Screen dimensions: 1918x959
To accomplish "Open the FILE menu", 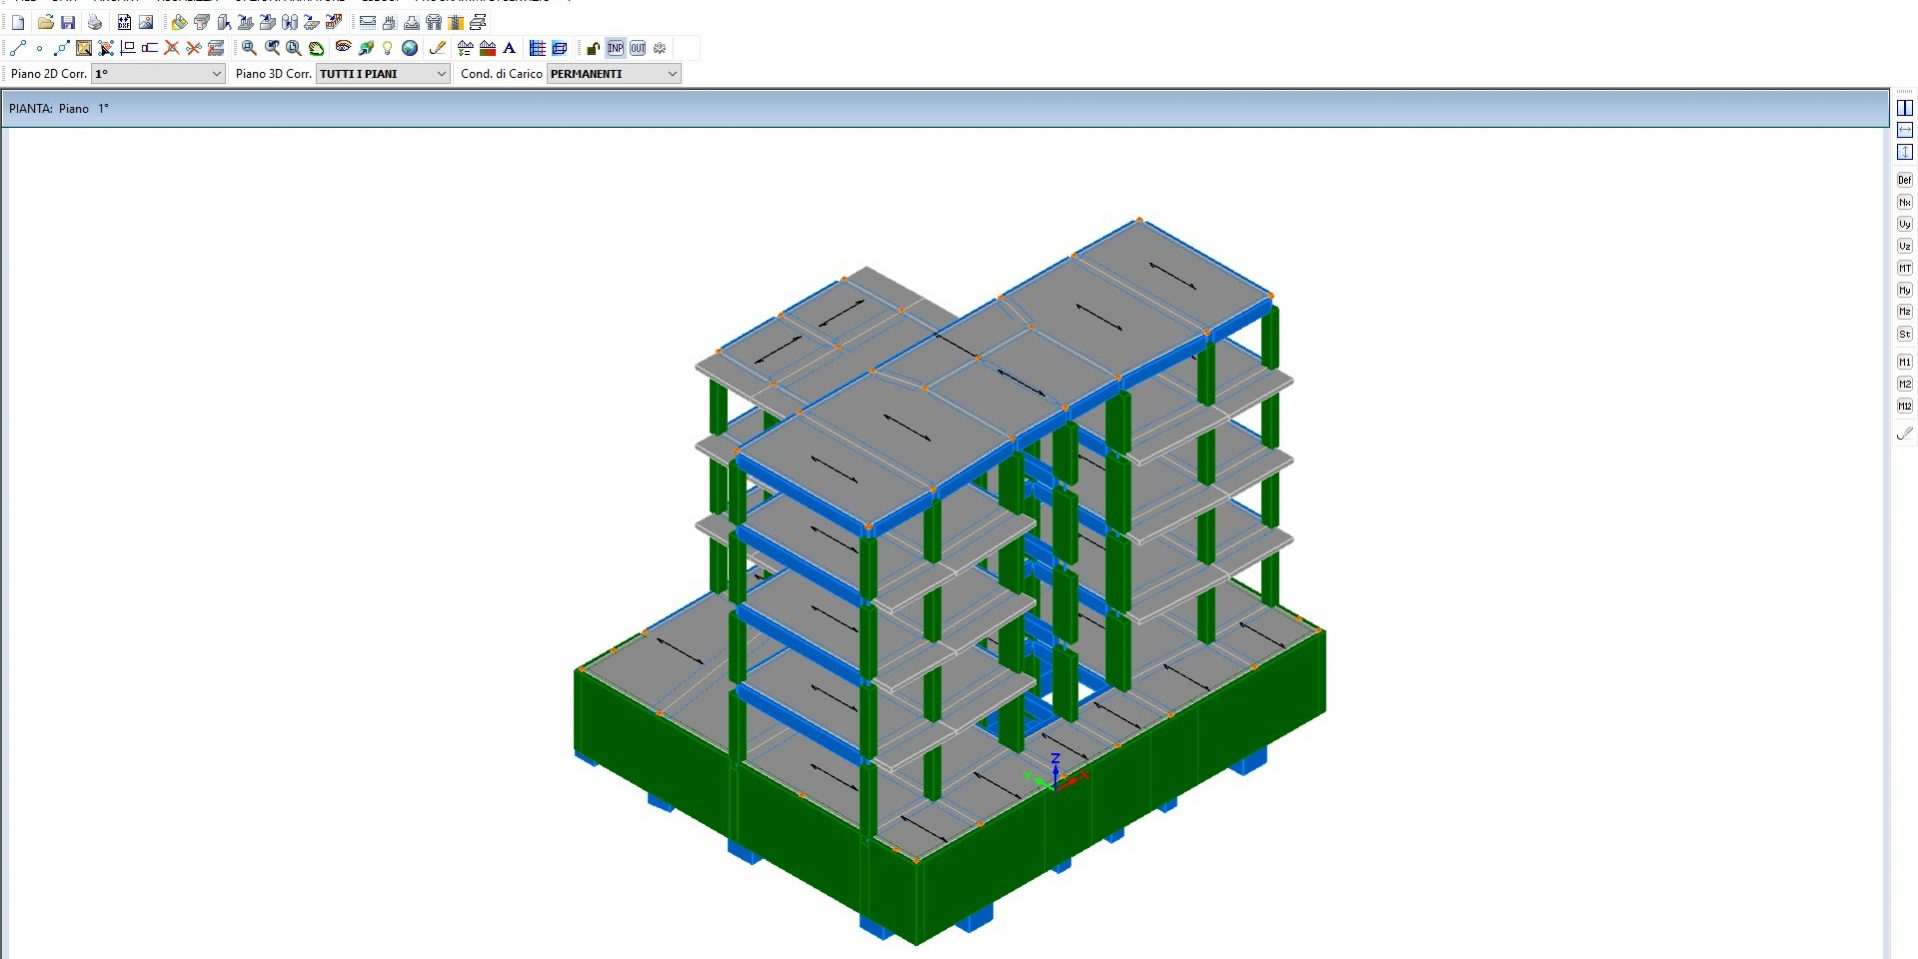I will (28, 2).
